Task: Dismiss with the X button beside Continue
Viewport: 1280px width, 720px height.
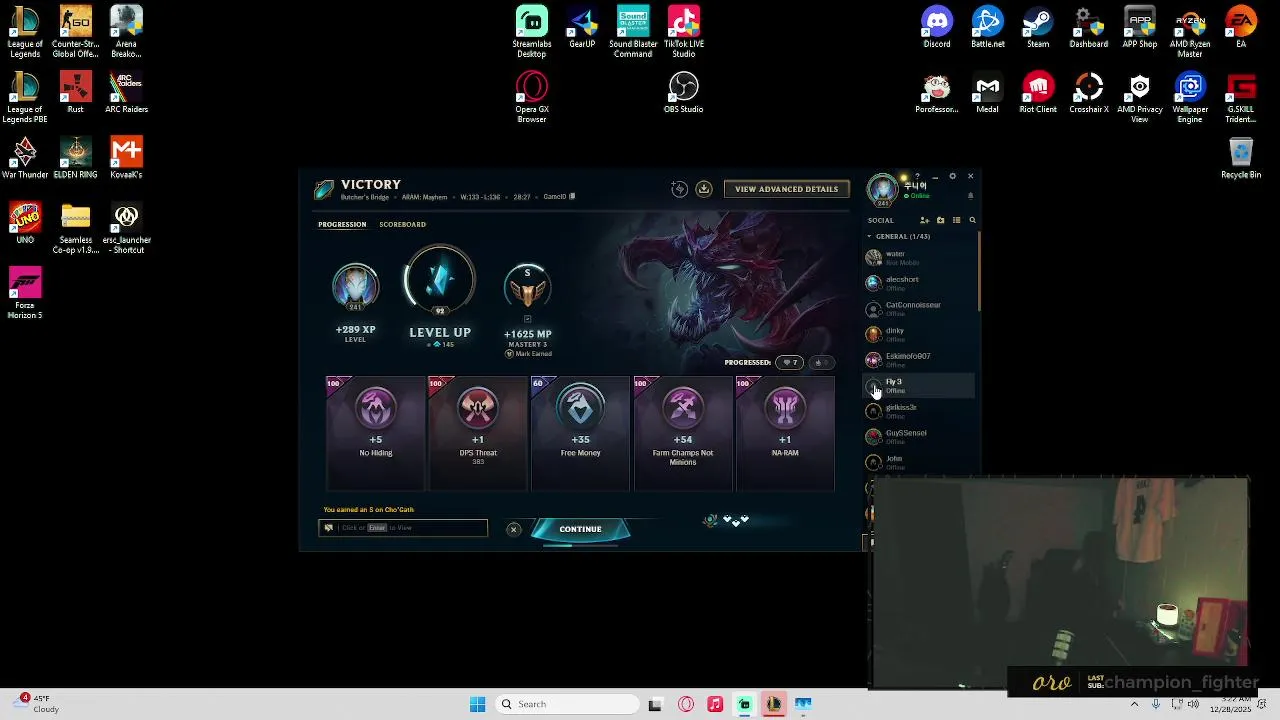Action: tap(513, 529)
